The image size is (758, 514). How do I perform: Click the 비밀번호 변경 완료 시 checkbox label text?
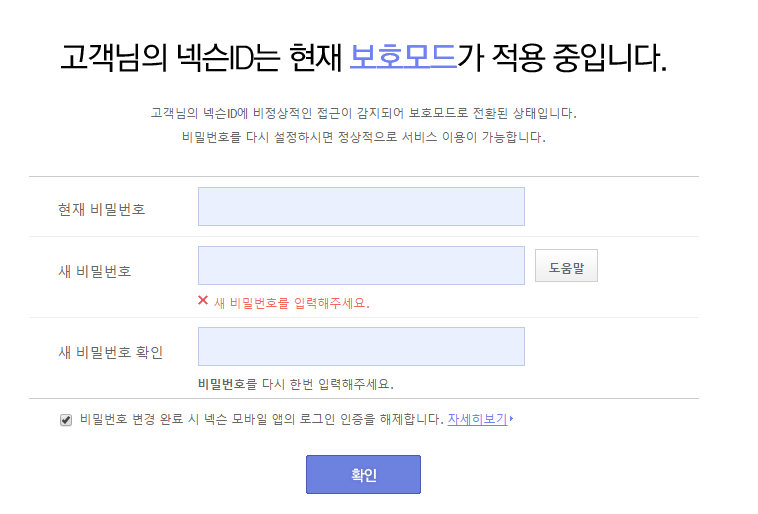click(260, 419)
